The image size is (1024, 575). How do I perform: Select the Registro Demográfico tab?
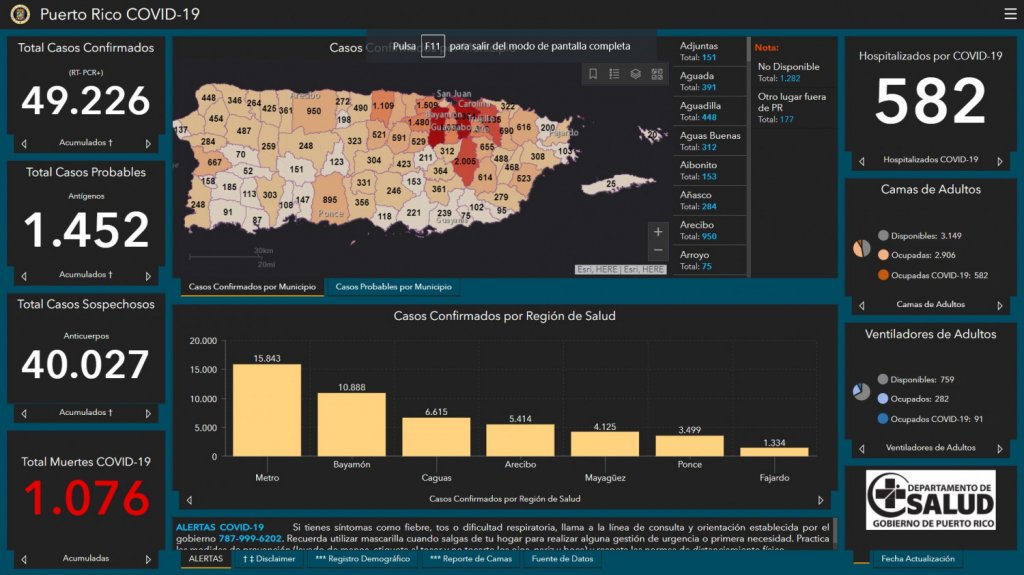tap(362, 559)
